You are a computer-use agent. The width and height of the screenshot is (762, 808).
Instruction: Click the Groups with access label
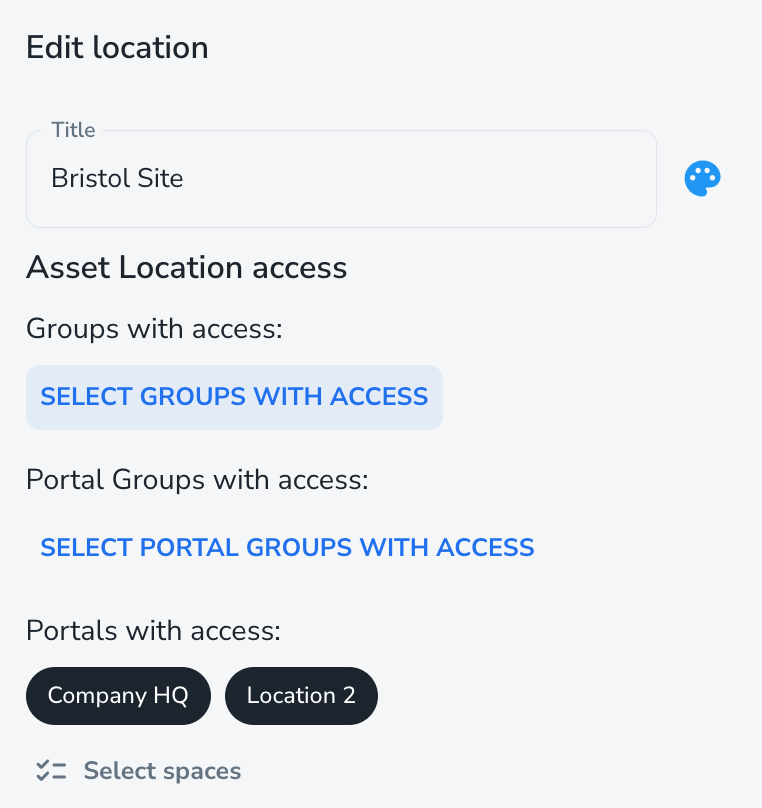154,328
